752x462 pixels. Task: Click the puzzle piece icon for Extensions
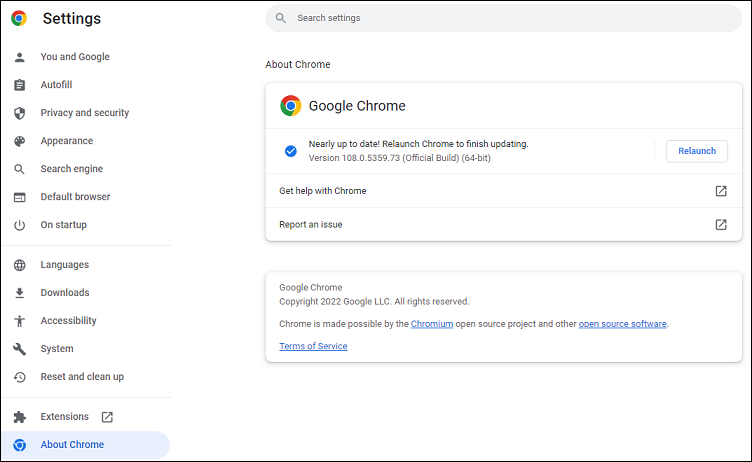point(19,417)
